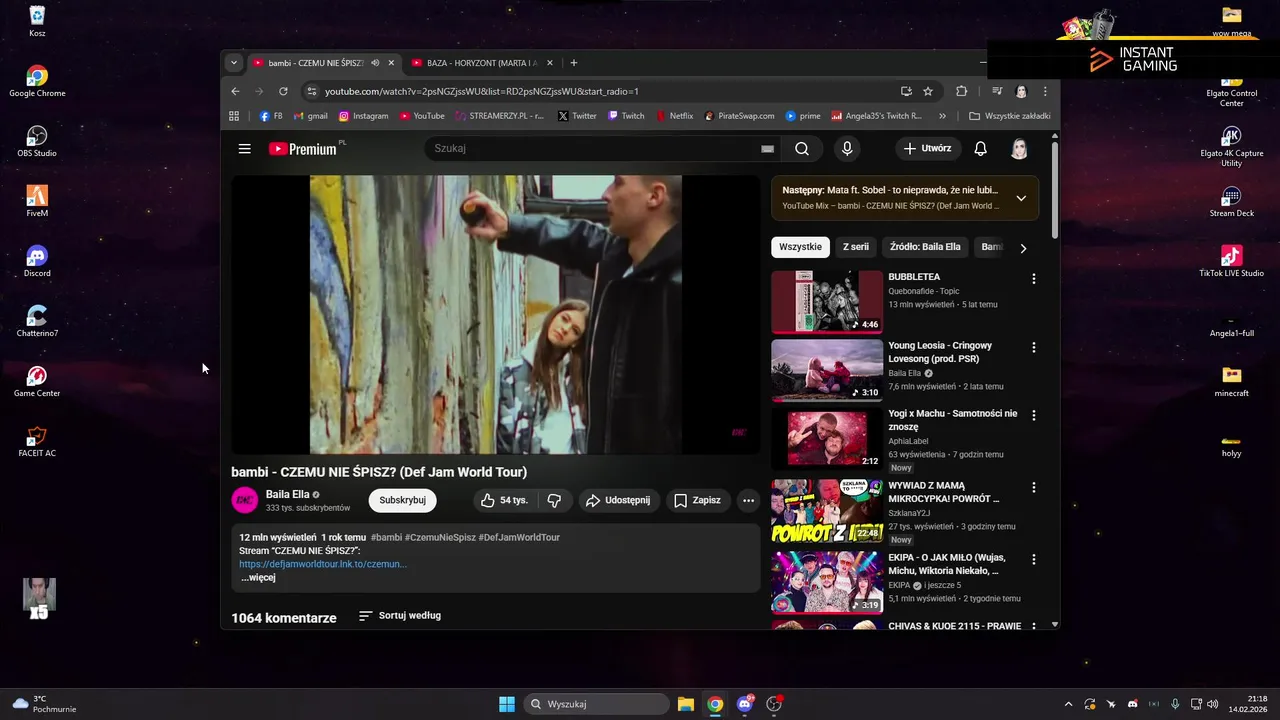Subscribe to Baila Ella with Subskrybuj

click(403, 500)
